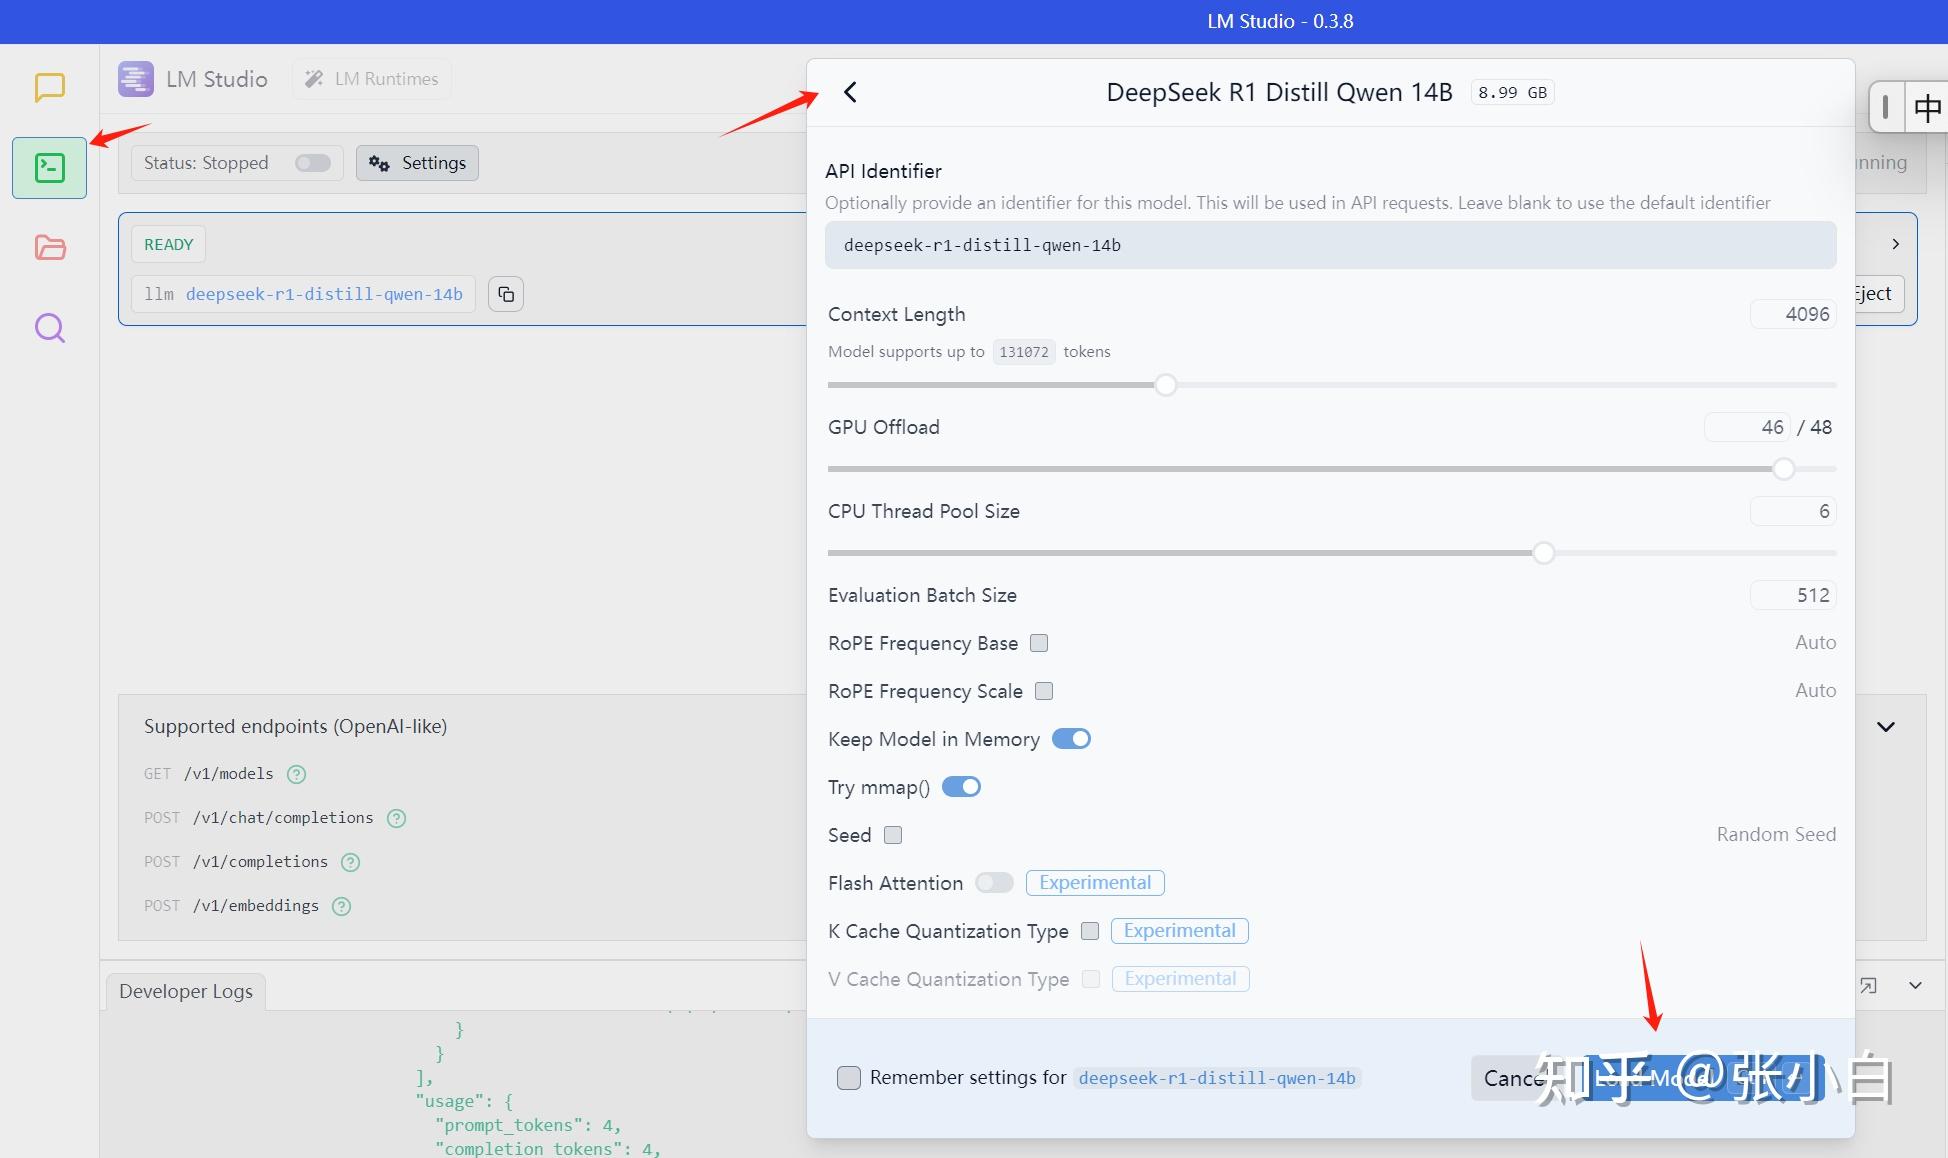This screenshot has width=1948, height=1158.
Task: Disable Keep Model in Memory
Action: click(1071, 739)
